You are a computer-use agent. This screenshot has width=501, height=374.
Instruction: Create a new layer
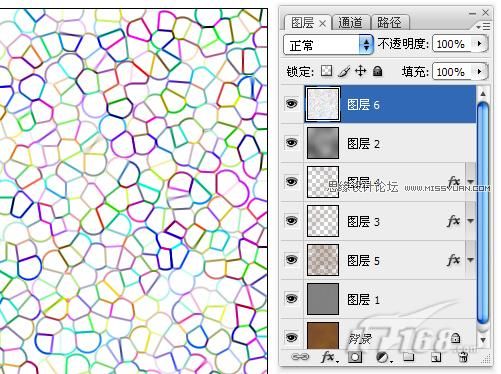point(436,357)
